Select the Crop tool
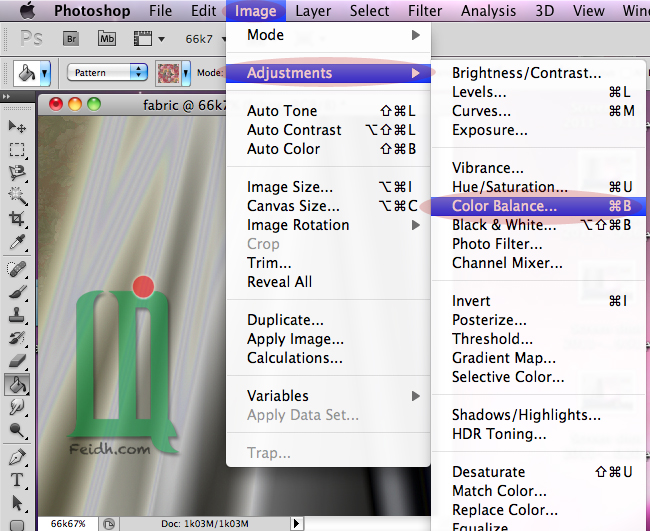 tap(17, 218)
